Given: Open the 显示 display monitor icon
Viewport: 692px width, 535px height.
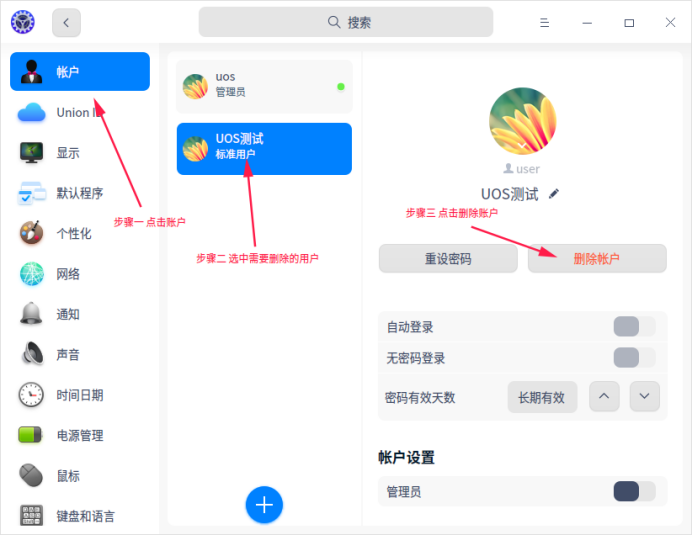Looking at the screenshot, I should (x=31, y=153).
